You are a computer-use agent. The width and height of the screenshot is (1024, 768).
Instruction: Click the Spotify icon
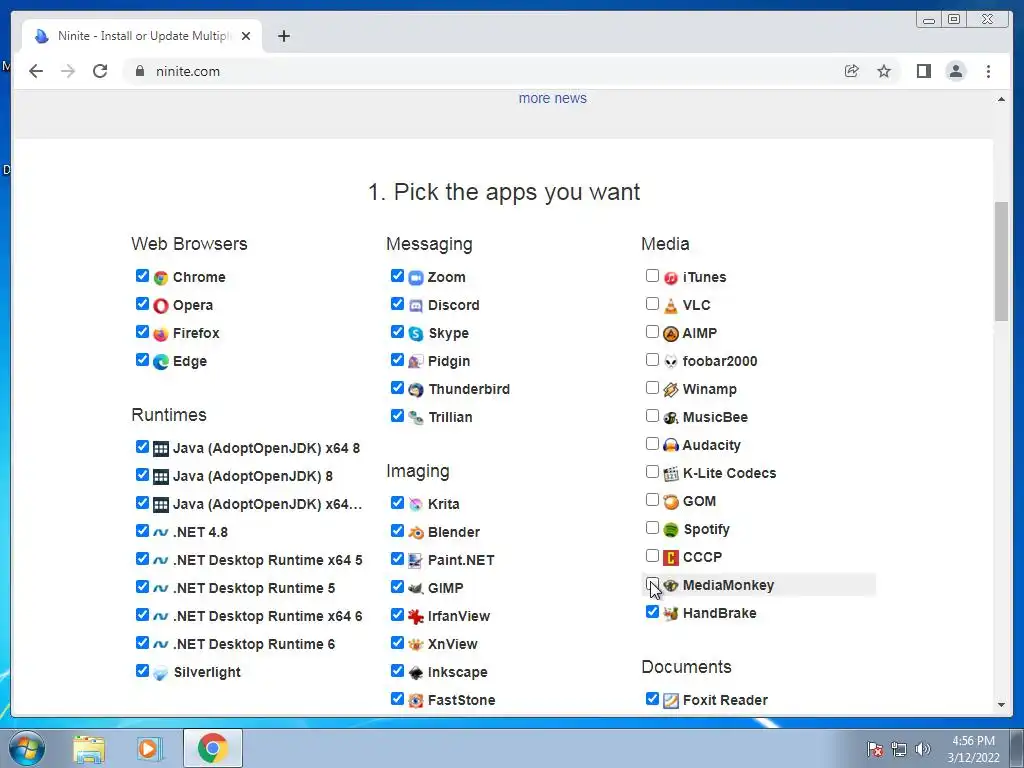tap(671, 530)
